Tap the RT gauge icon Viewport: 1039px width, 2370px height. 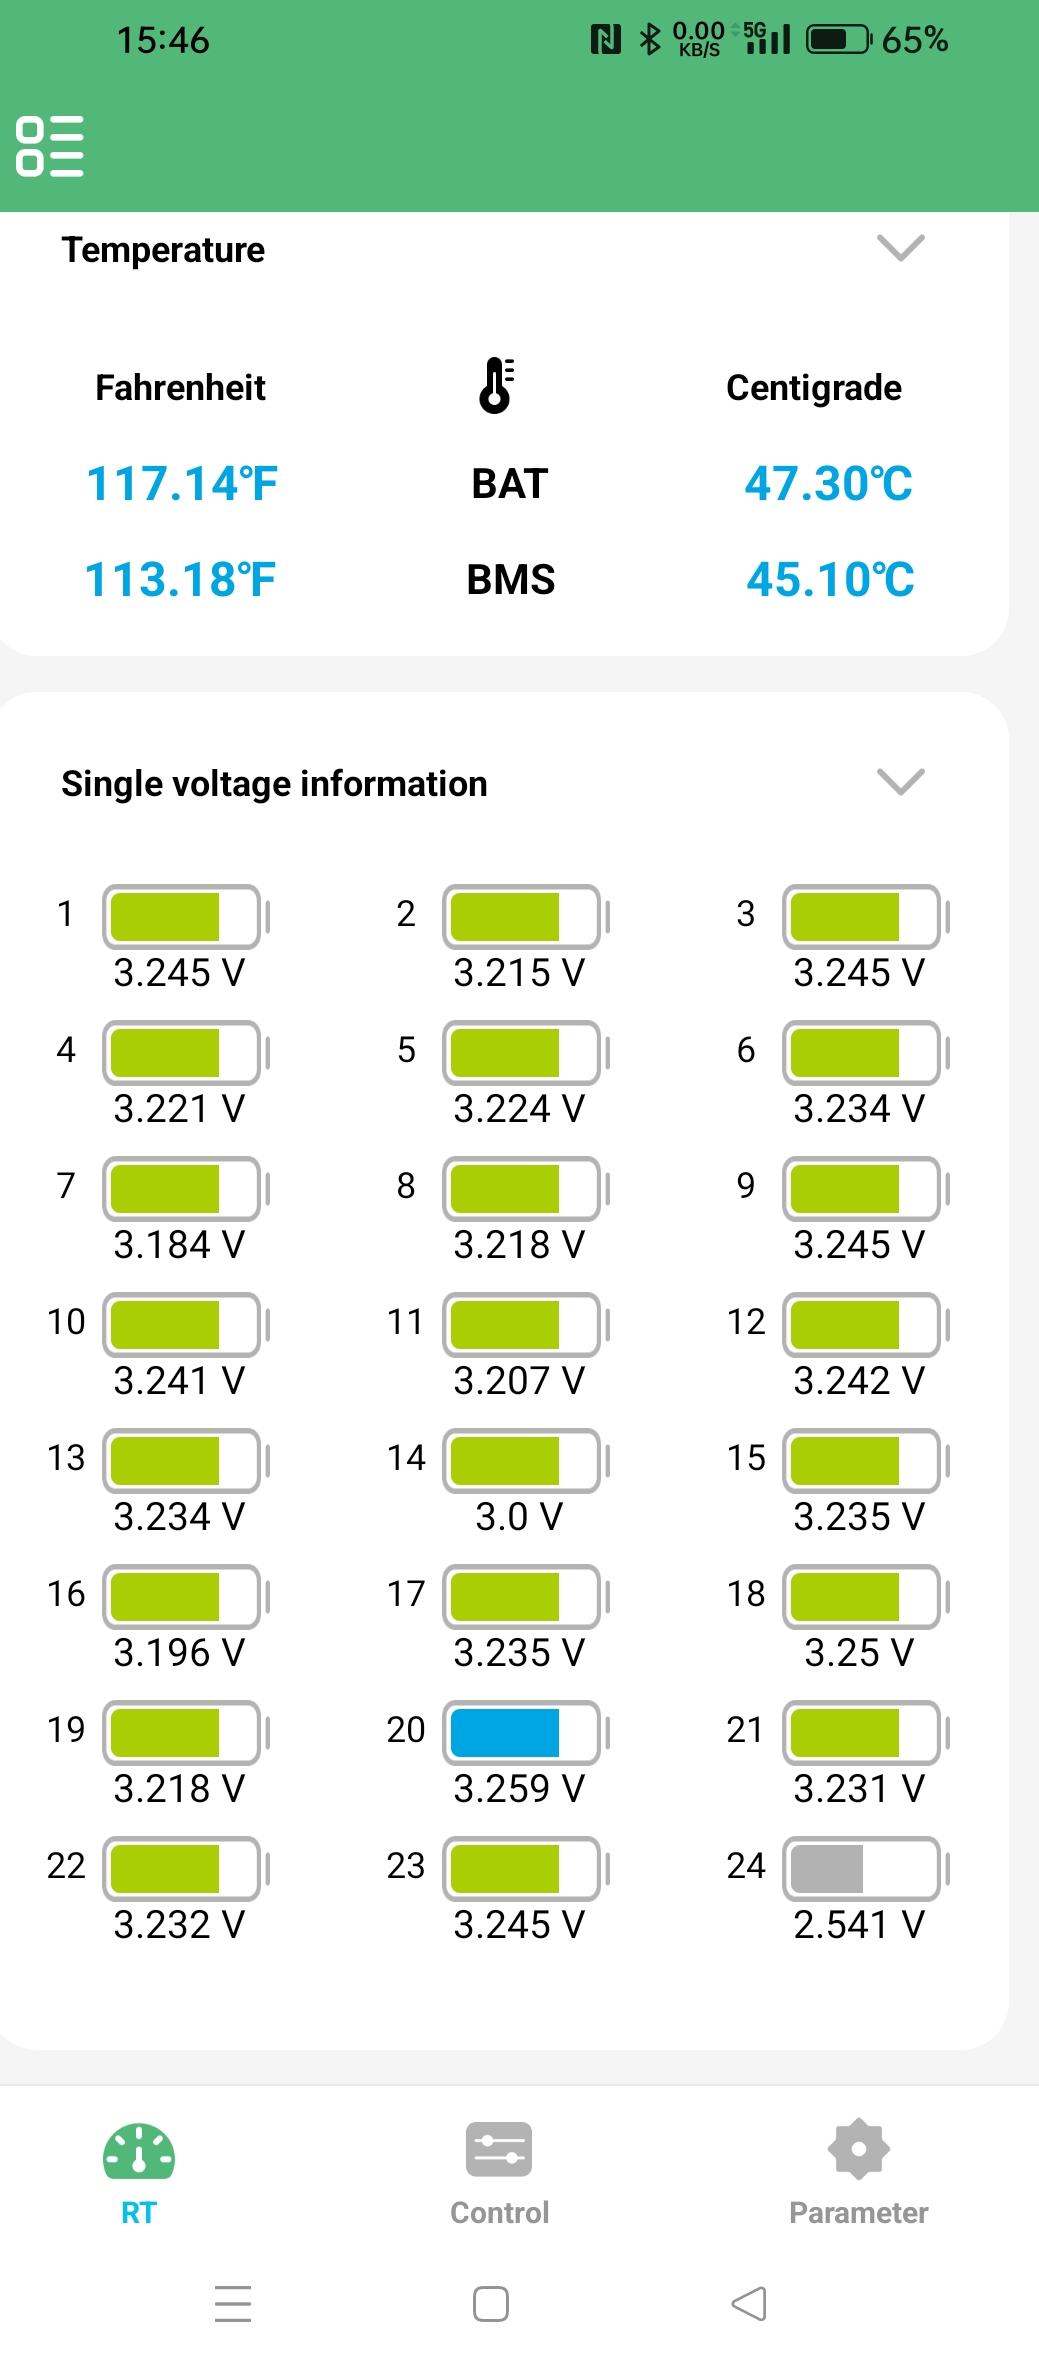138,2151
